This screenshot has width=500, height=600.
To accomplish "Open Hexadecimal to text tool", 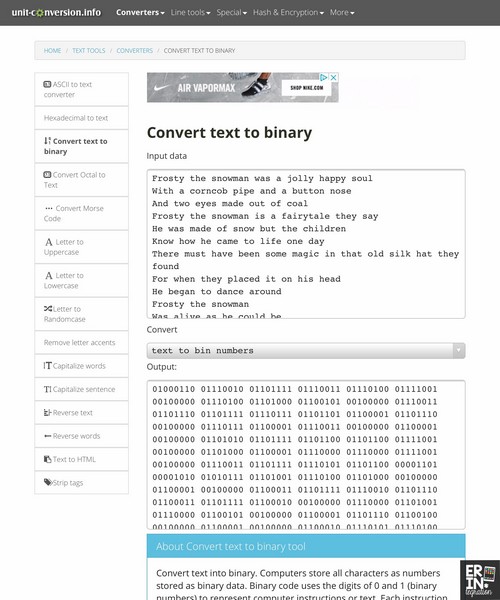I will pyautogui.click(x=81, y=118).
